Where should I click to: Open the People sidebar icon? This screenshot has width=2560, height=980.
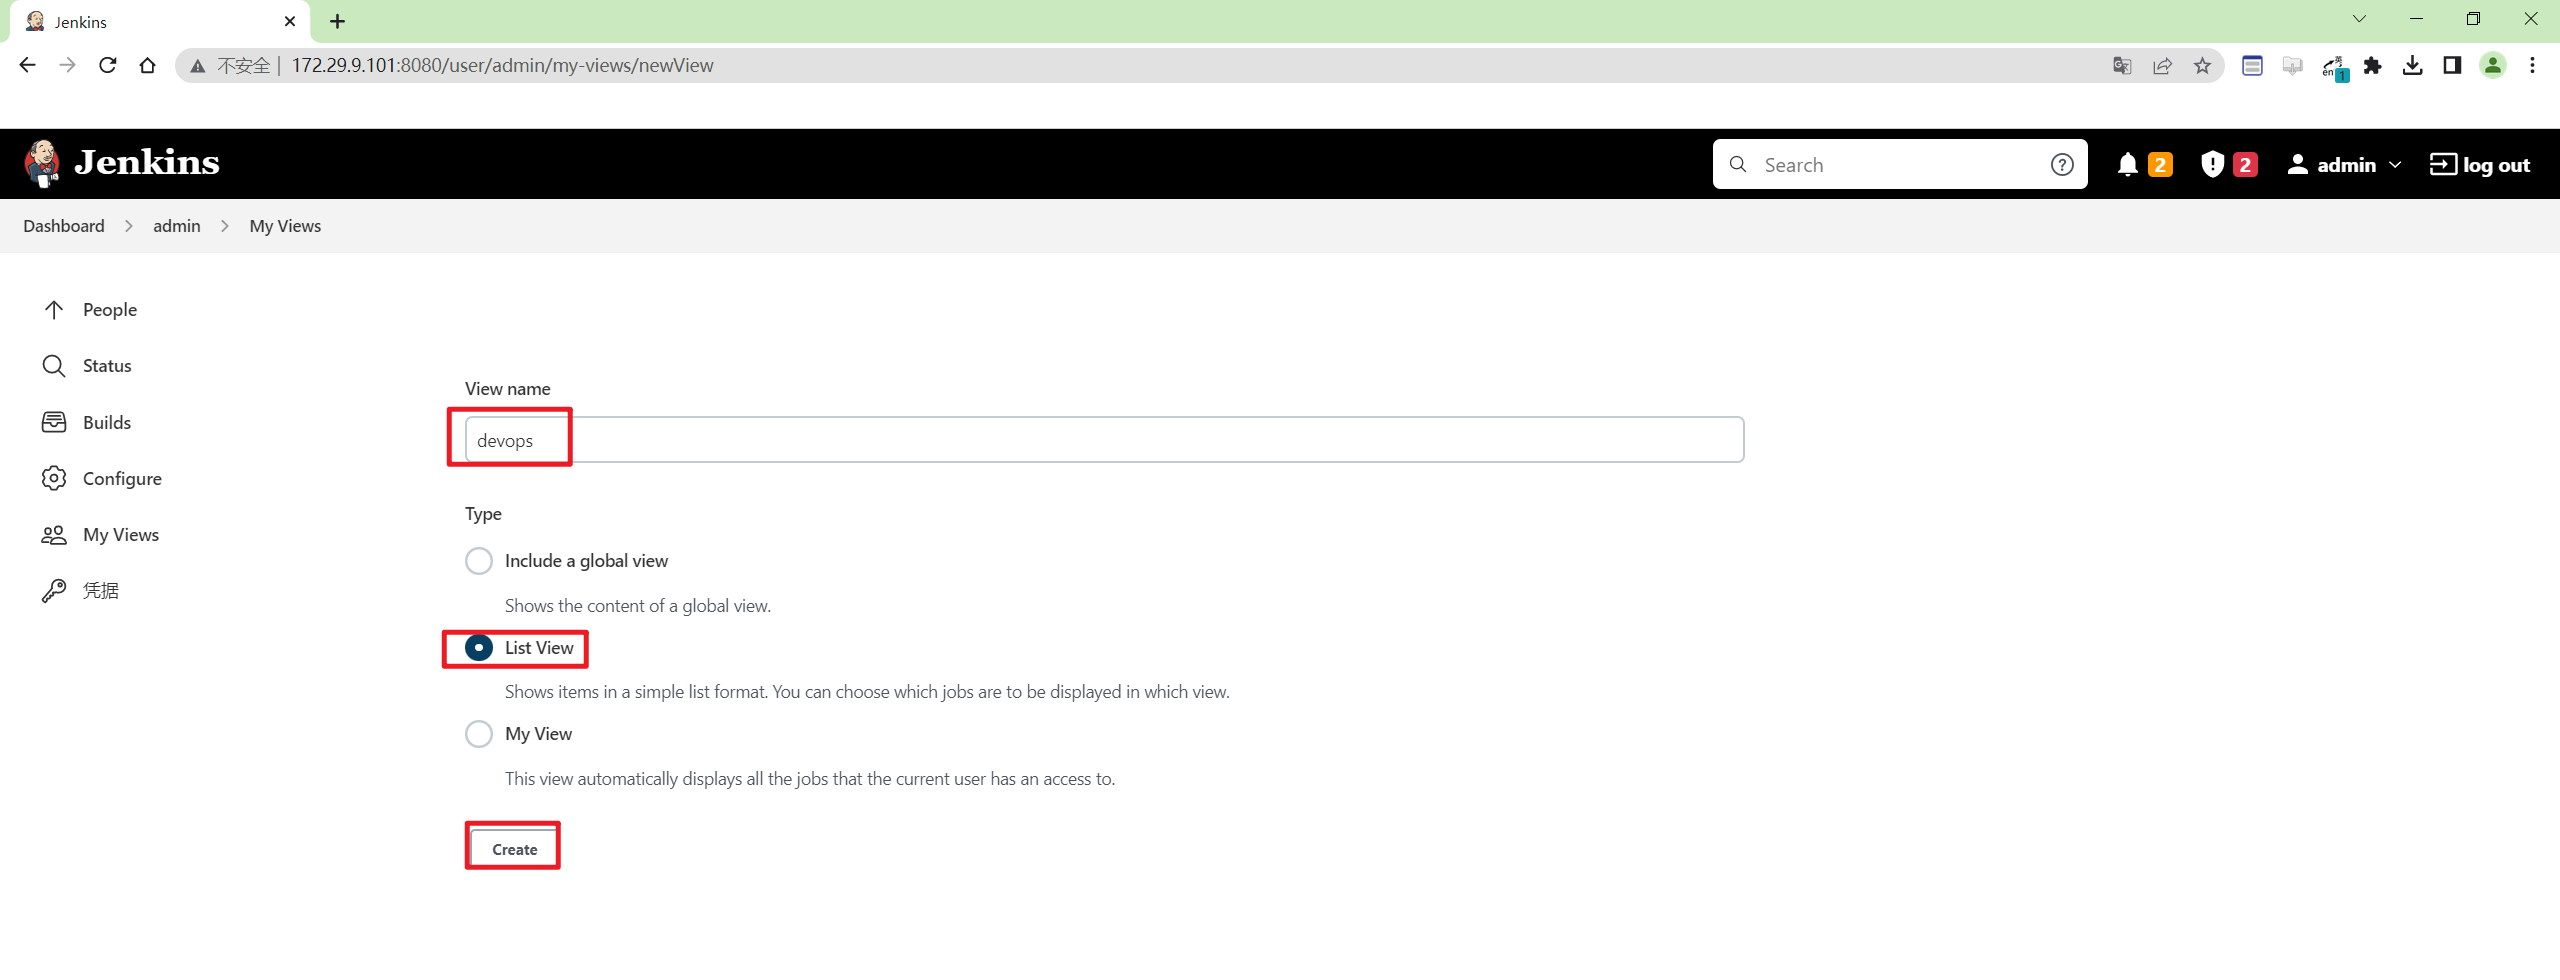[x=54, y=310]
